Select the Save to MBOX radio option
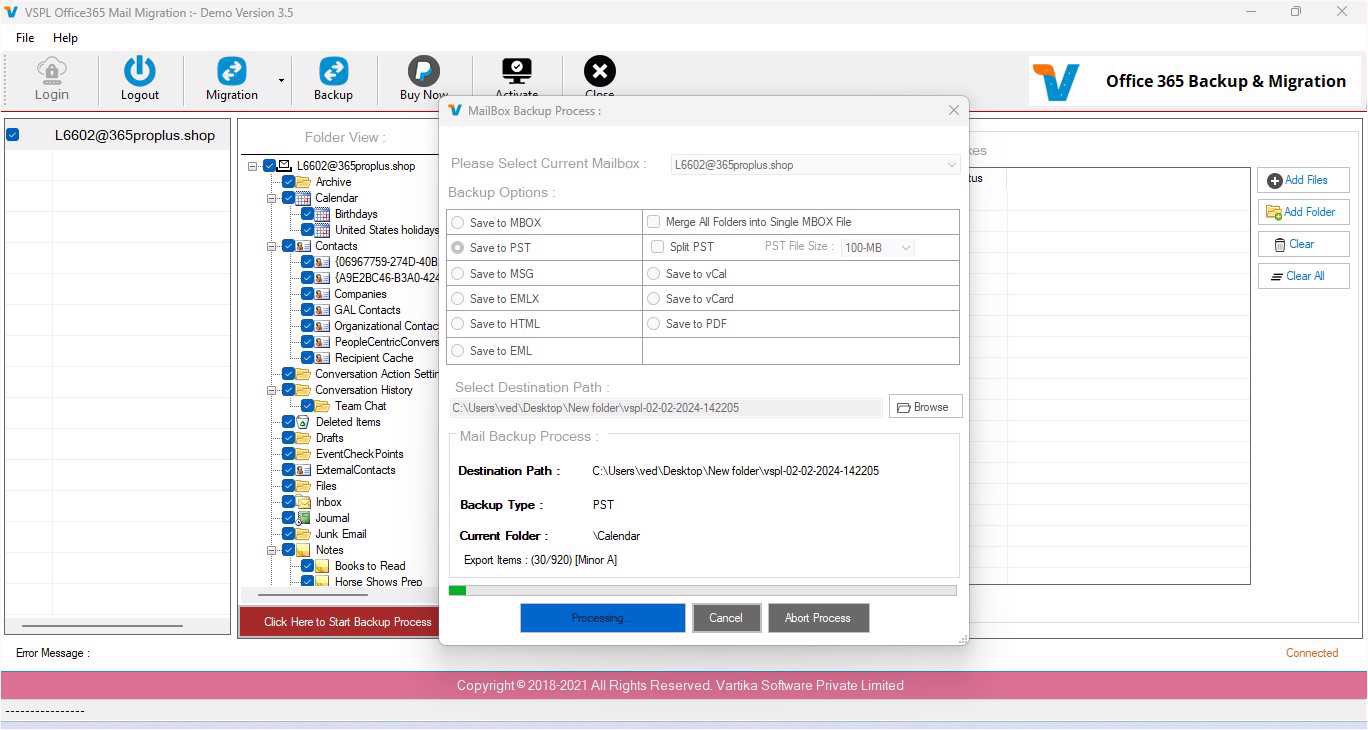Image resolution: width=1368 pixels, height=730 pixels. click(x=458, y=223)
